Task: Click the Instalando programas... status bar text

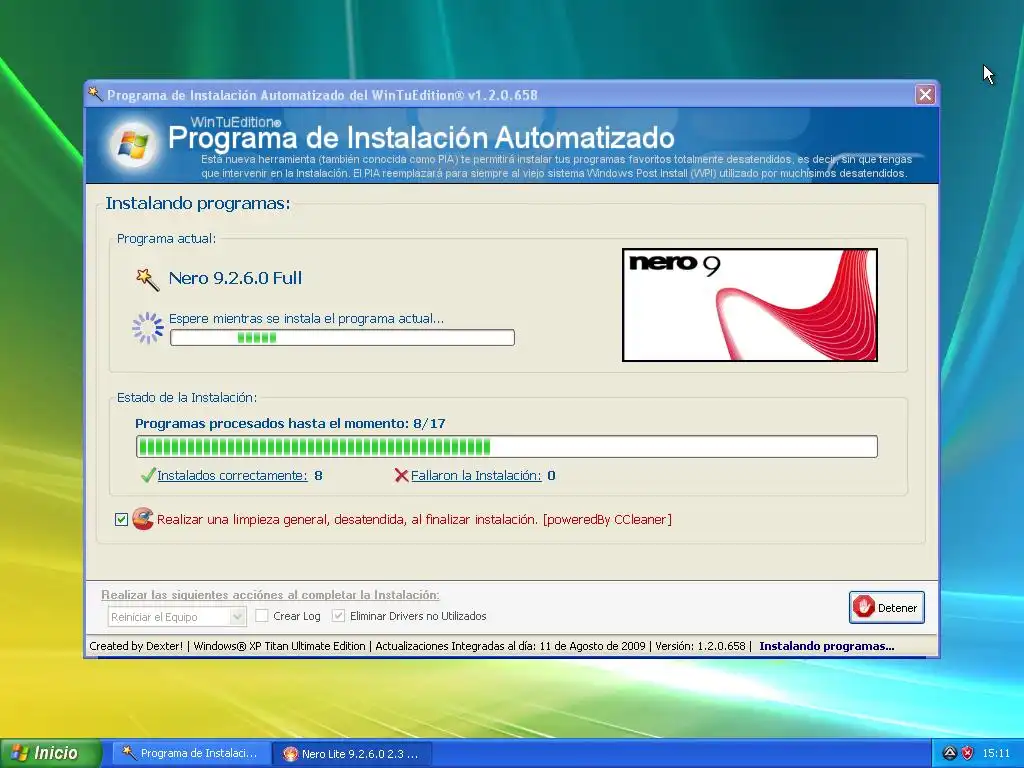Action: coord(827,646)
